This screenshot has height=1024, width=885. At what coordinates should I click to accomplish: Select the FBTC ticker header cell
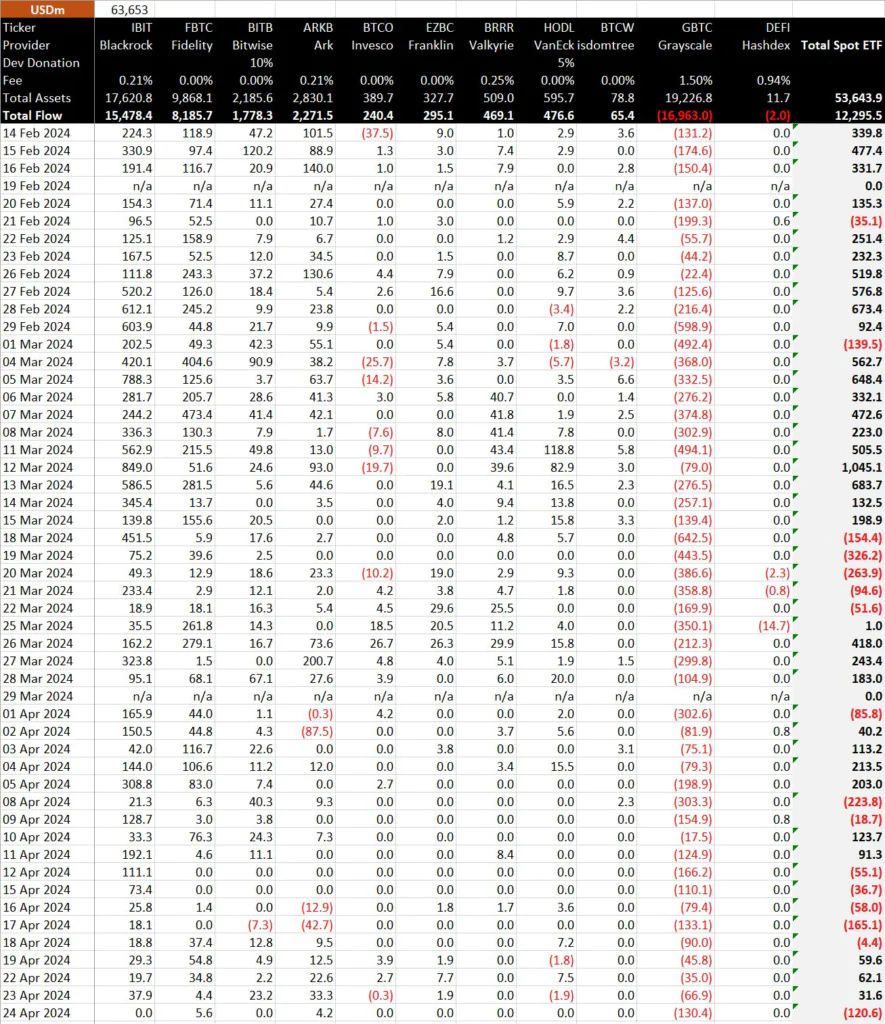coord(198,27)
